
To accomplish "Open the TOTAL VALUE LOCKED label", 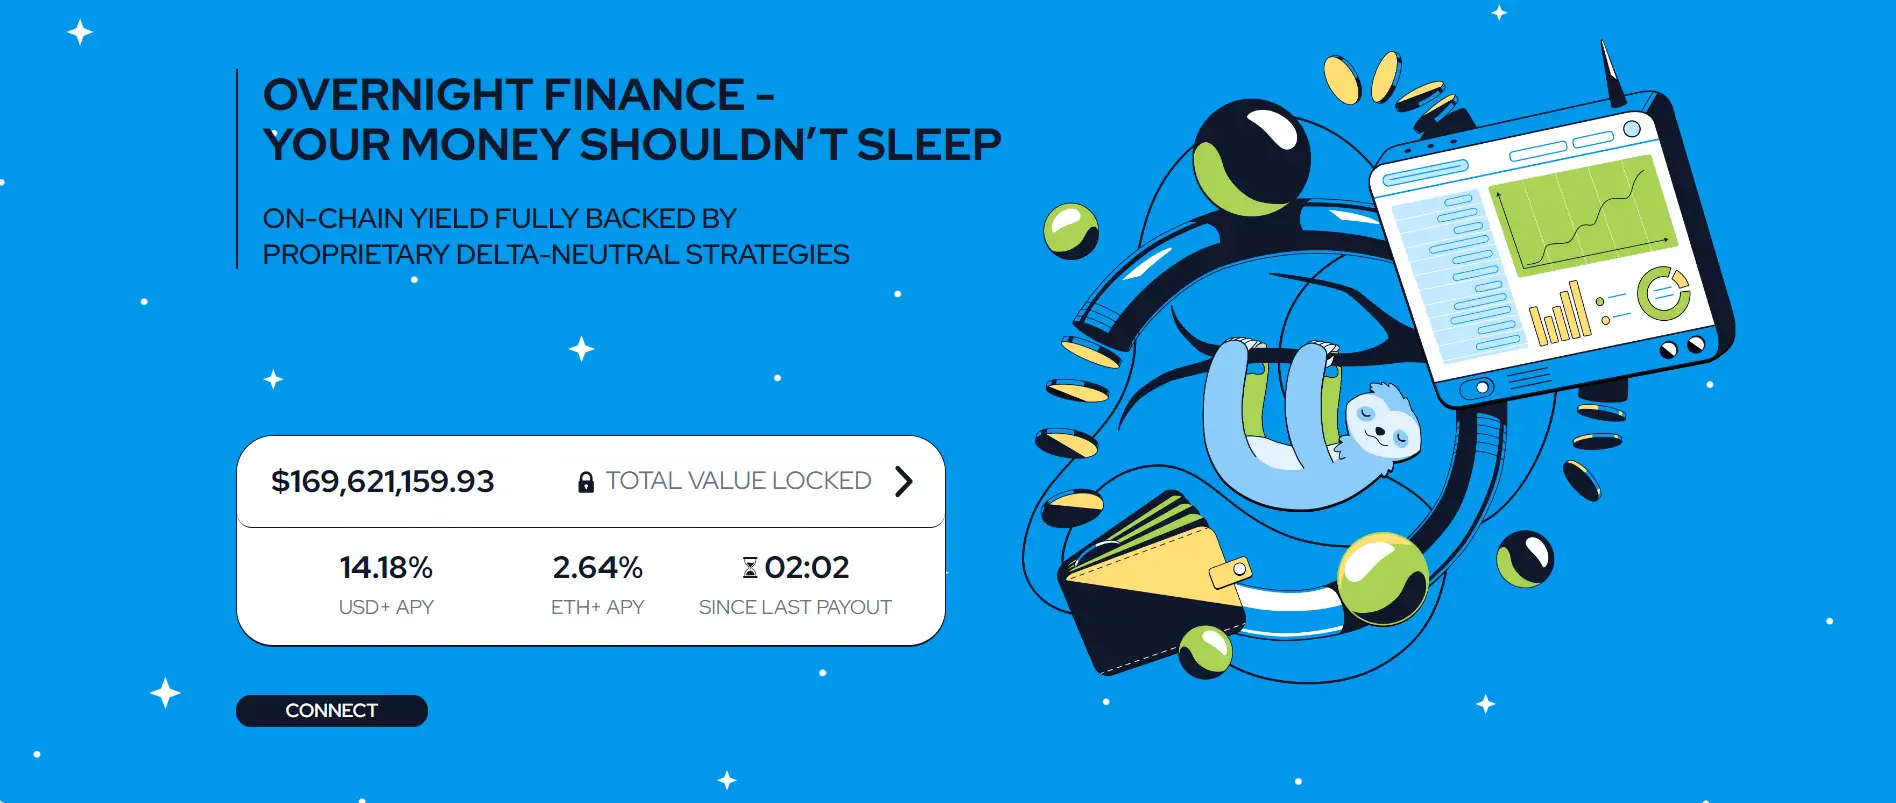I will (x=738, y=481).
